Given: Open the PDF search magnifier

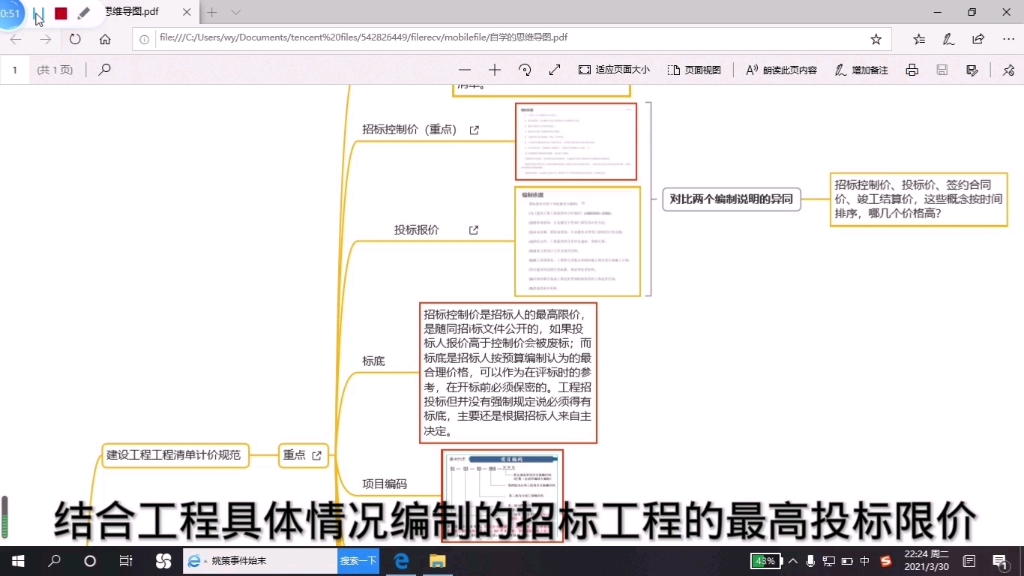Looking at the screenshot, I should click(x=104, y=70).
